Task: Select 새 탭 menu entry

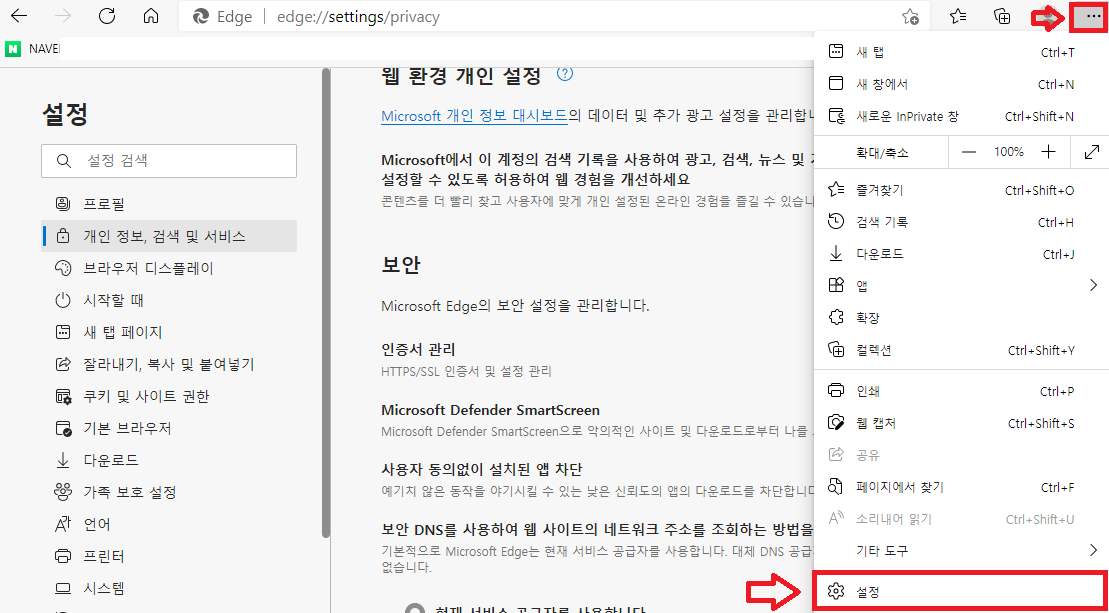Action: [961, 52]
